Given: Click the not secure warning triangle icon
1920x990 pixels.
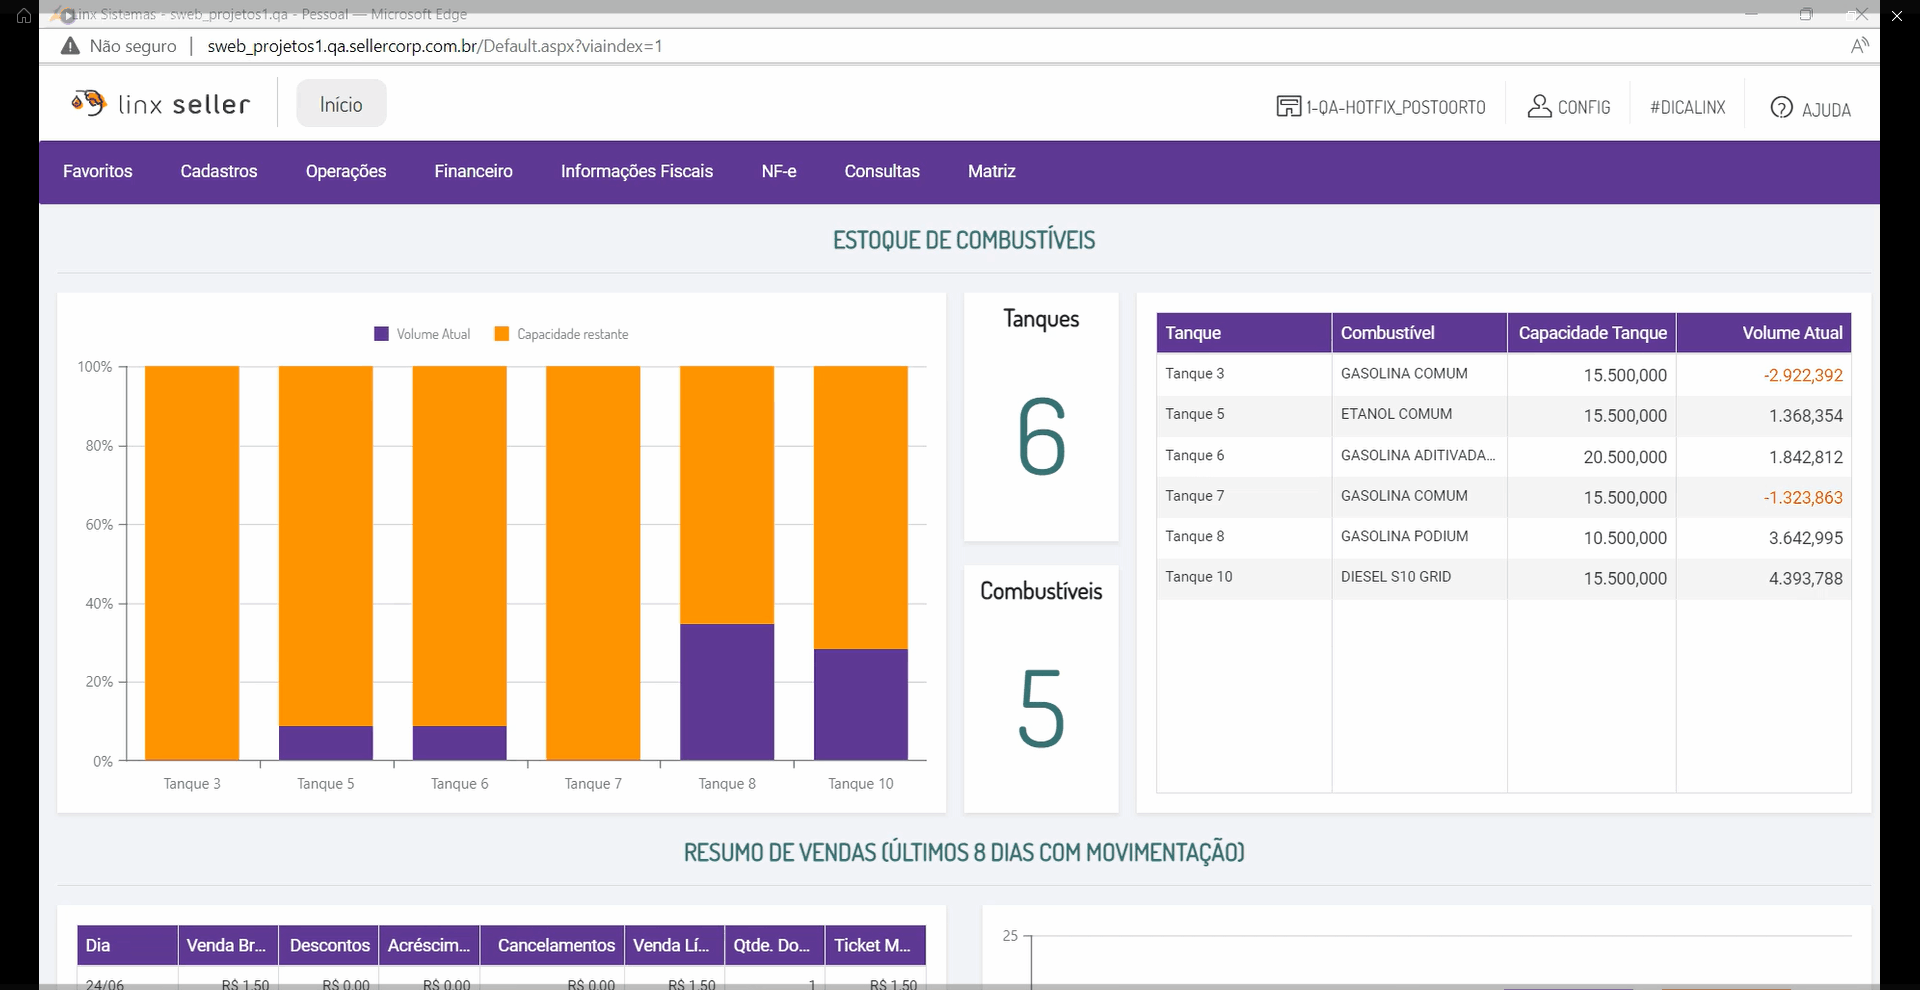Looking at the screenshot, I should pyautogui.click(x=70, y=46).
